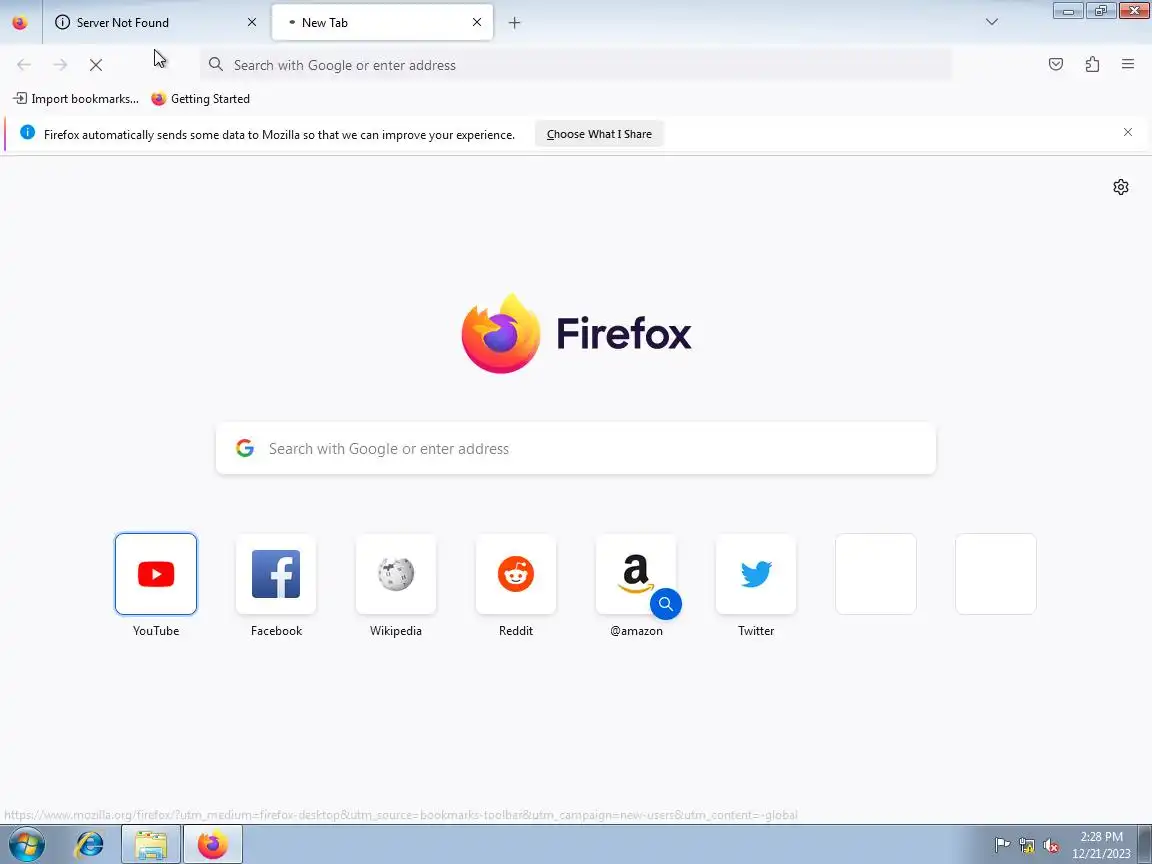Click the first empty shortcut tile after Twitter
This screenshot has width=1152, height=864.
(876, 574)
